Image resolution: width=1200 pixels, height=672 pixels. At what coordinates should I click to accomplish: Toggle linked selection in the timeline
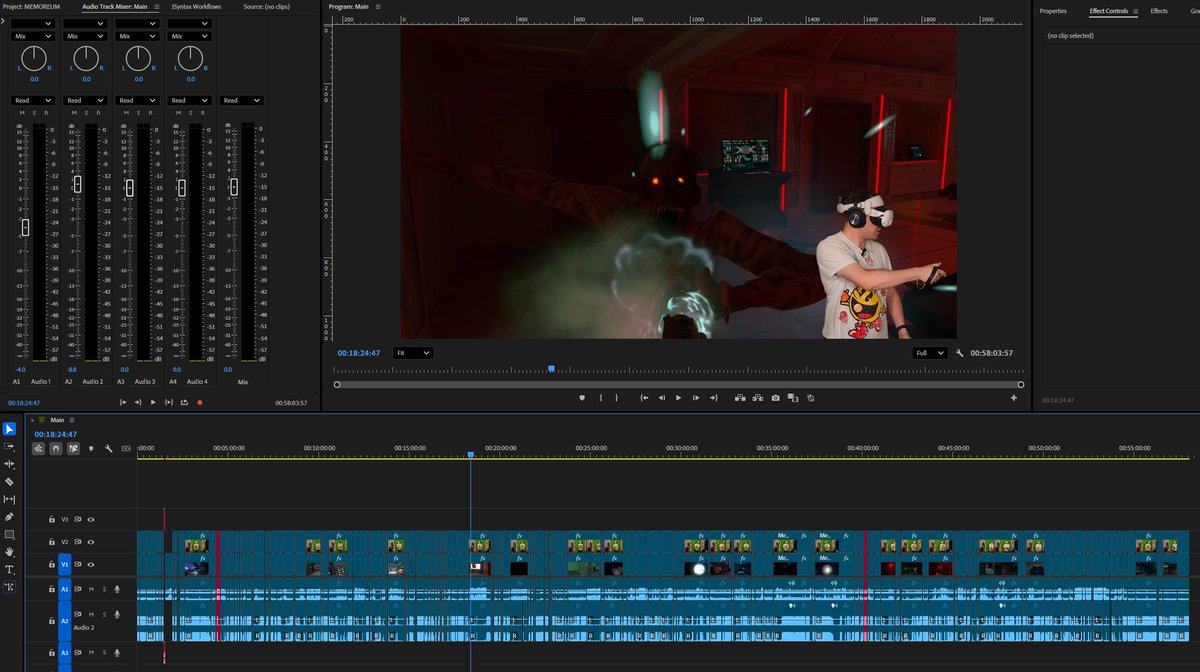pos(73,449)
